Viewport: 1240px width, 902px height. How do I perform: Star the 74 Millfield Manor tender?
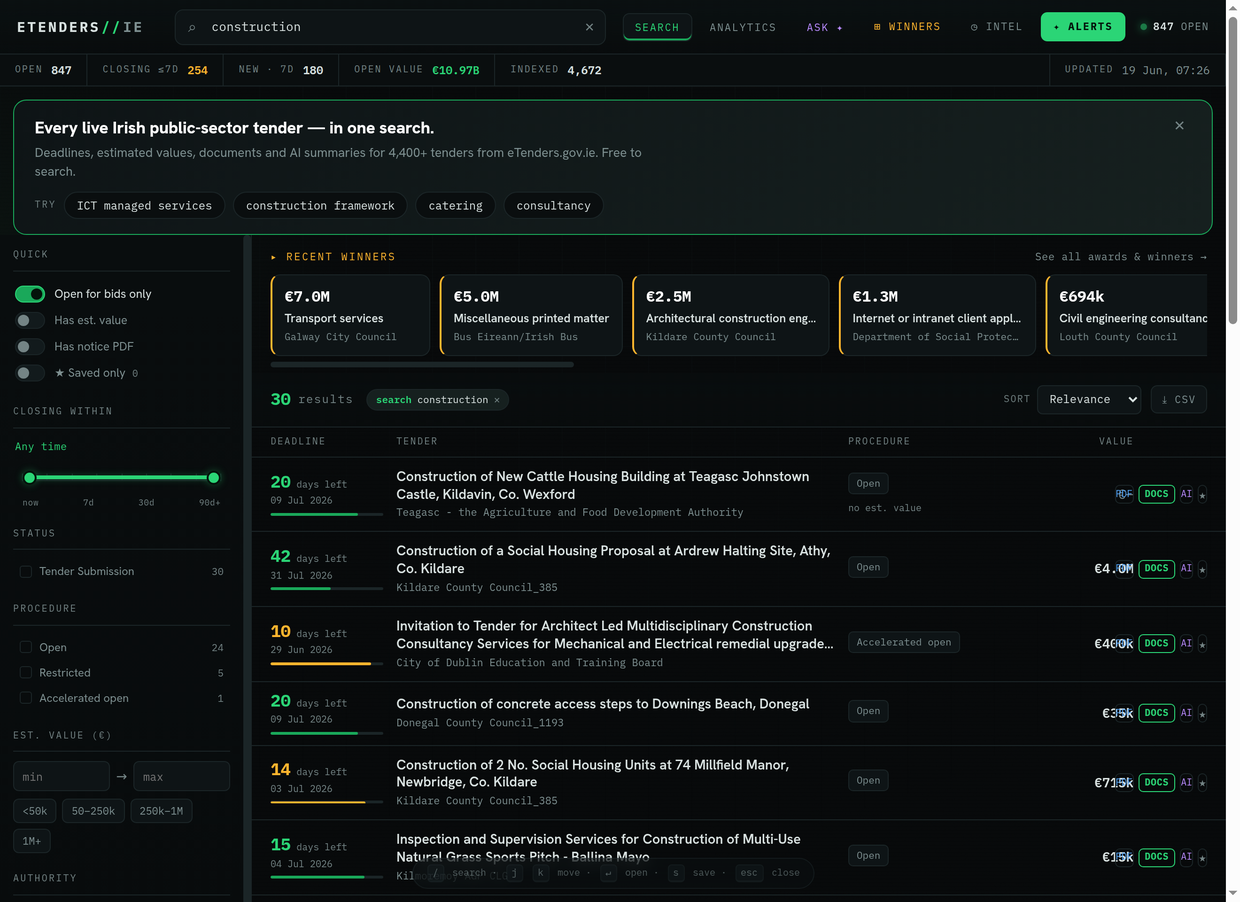coord(1202,783)
